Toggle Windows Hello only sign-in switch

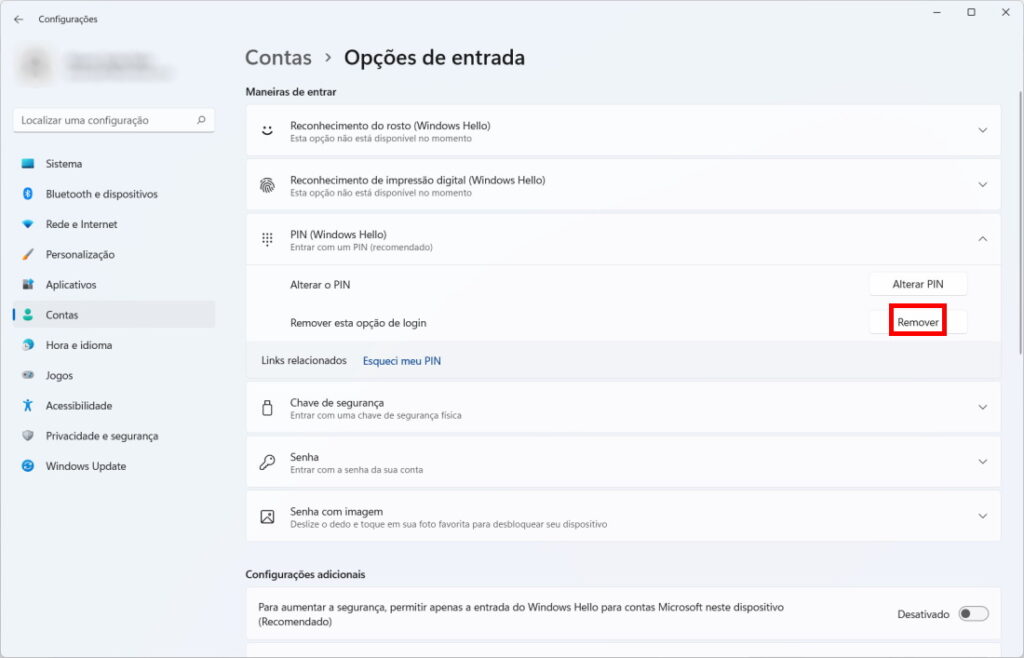(973, 614)
